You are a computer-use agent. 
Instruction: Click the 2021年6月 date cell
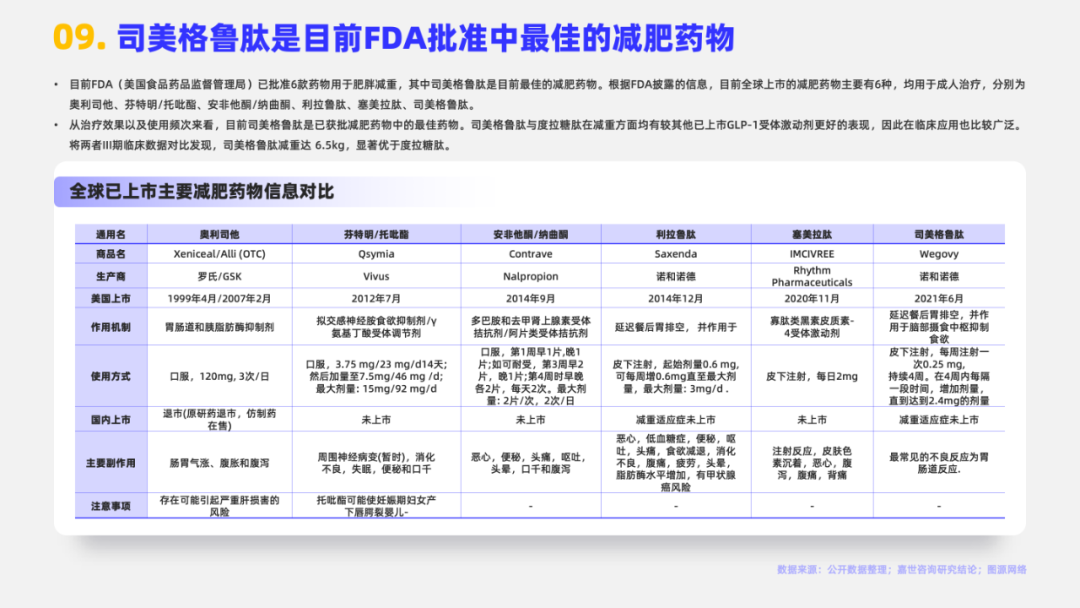(x=939, y=299)
